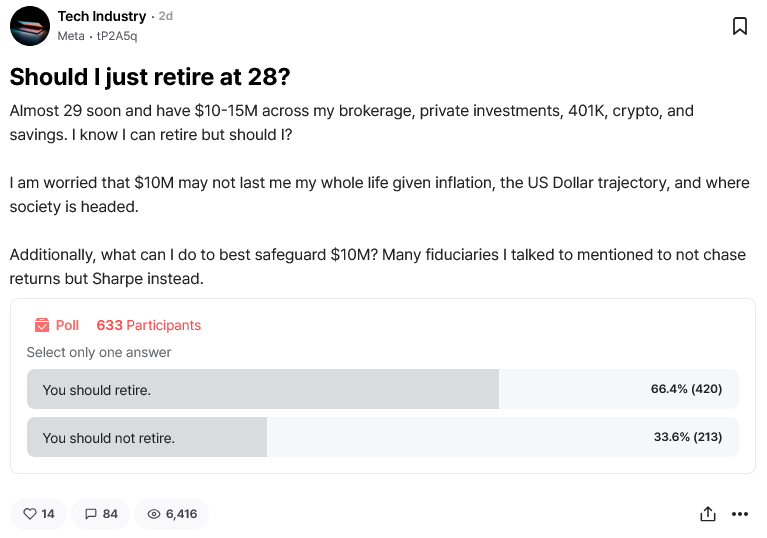Click the 2d post timestamp

165,17
